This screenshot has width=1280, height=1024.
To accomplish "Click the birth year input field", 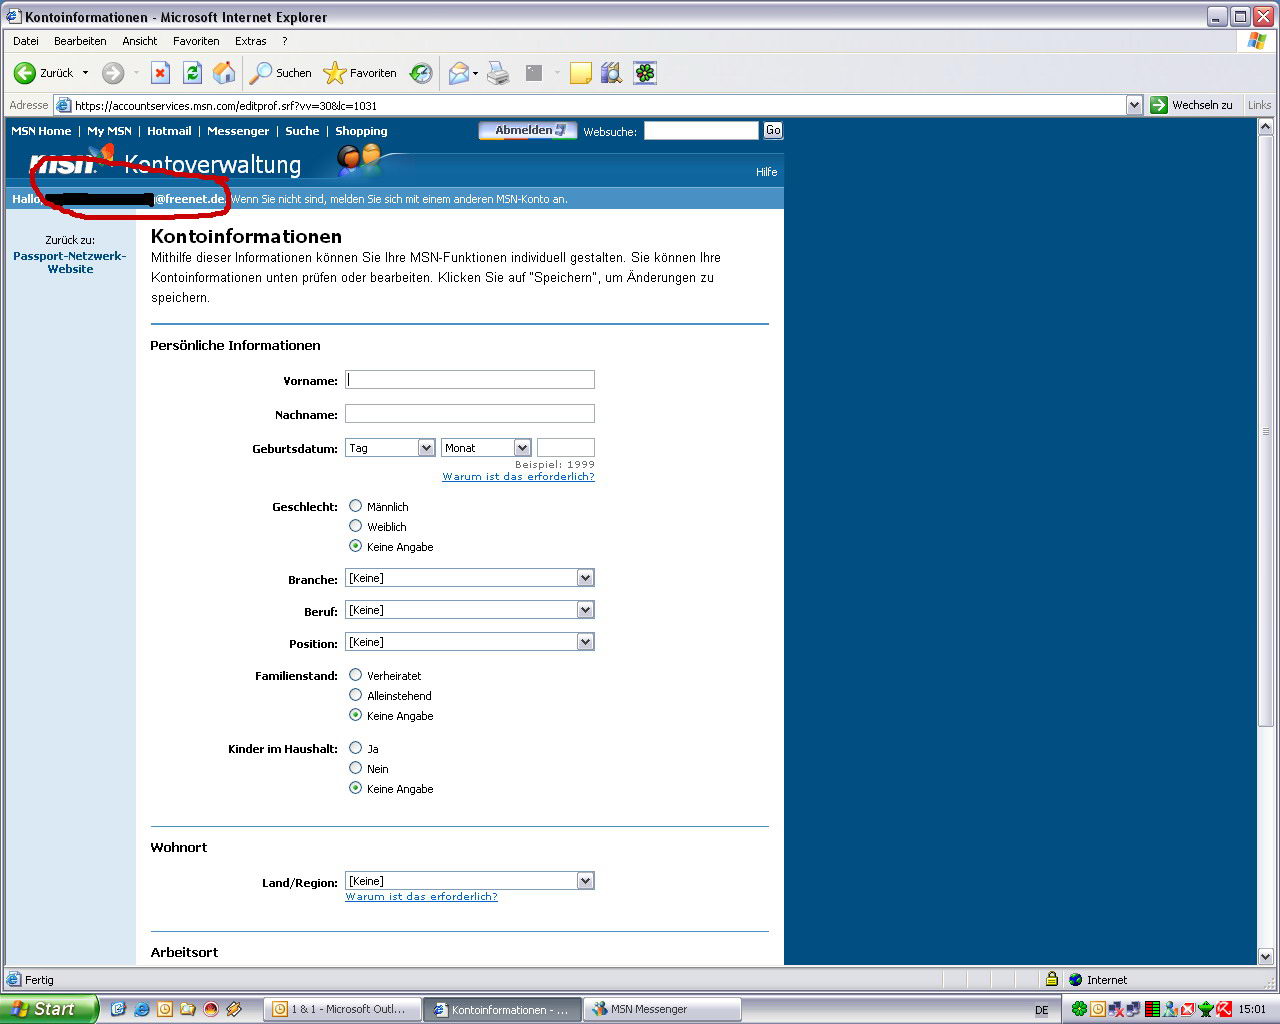I will click(566, 447).
